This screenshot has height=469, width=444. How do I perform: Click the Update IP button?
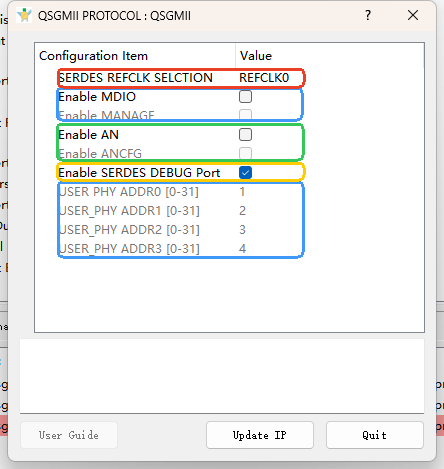[260, 435]
